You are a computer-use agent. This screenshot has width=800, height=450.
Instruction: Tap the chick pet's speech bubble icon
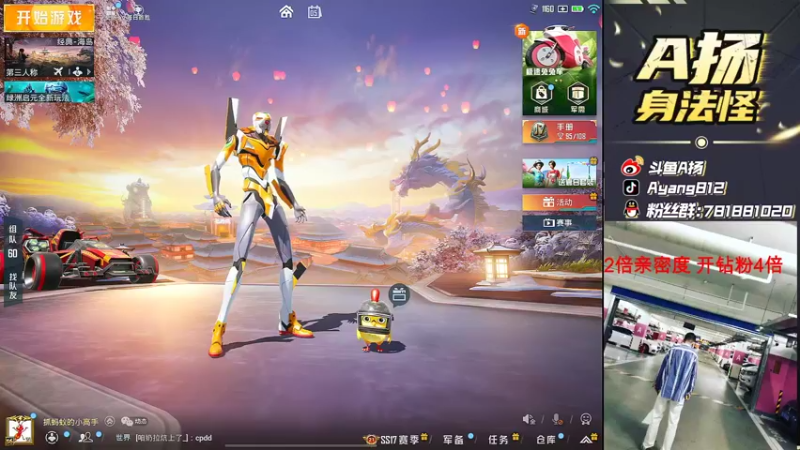pos(399,294)
